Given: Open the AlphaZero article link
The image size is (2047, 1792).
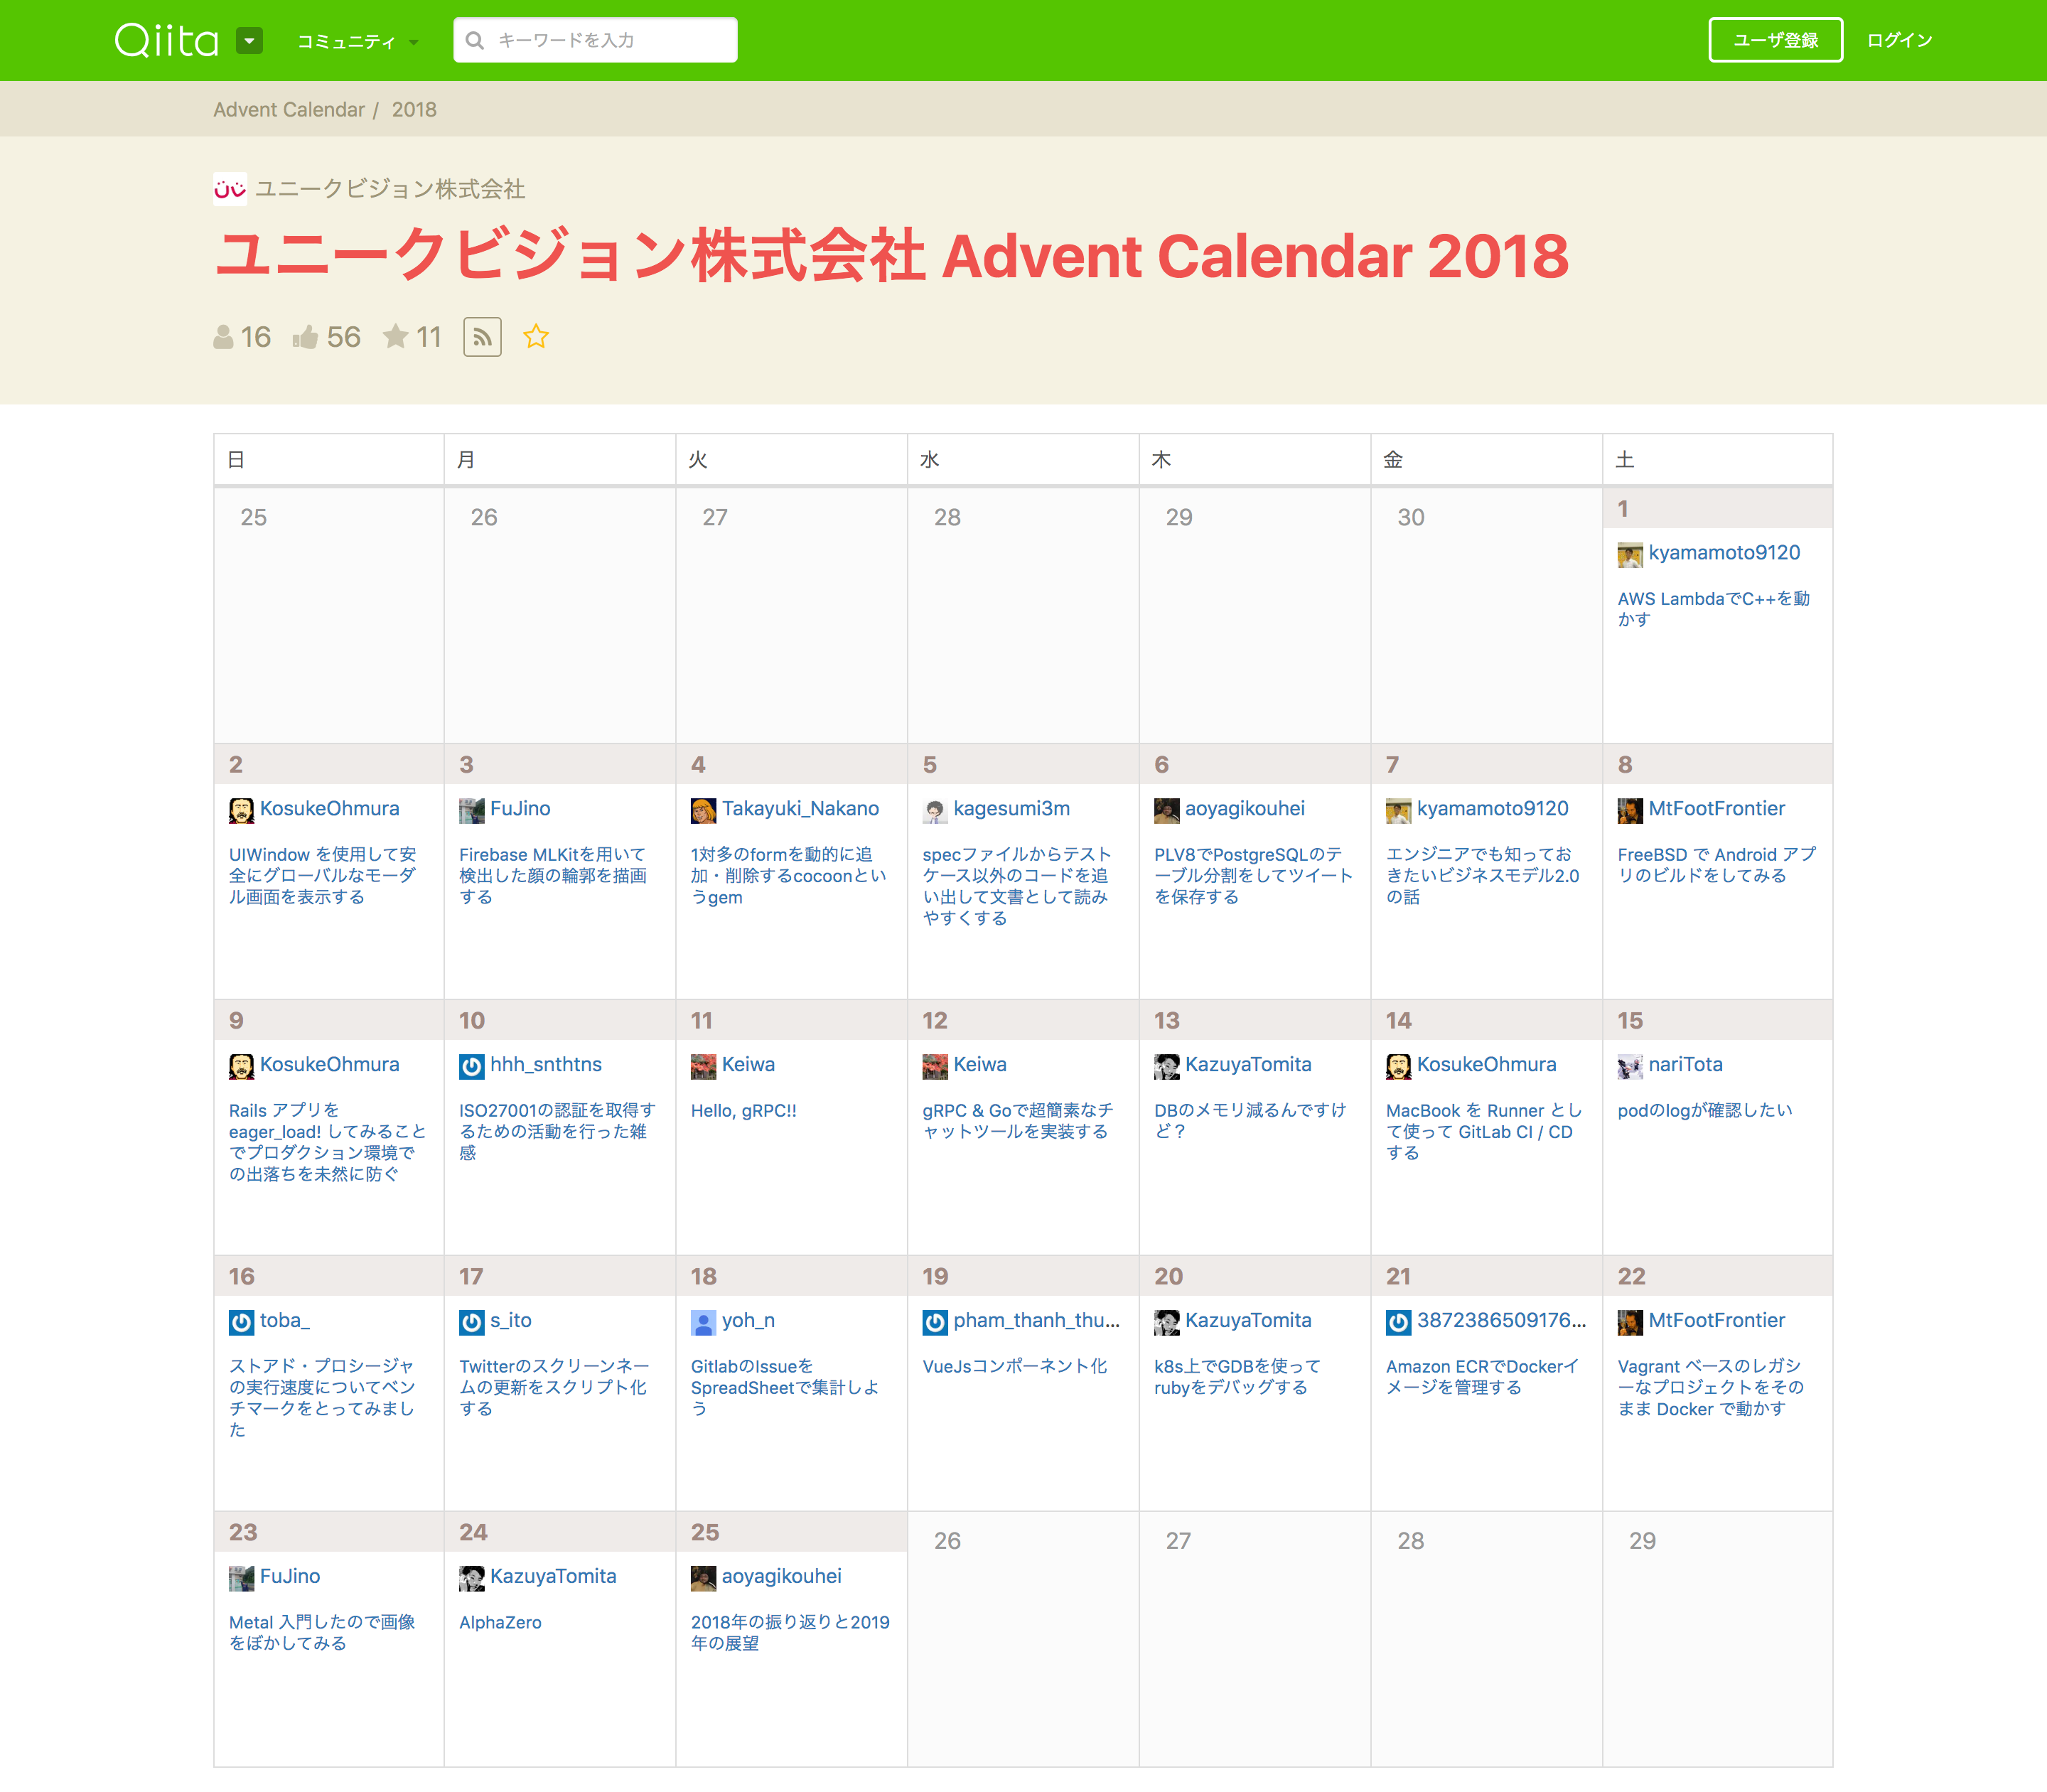Looking at the screenshot, I should [x=500, y=1622].
